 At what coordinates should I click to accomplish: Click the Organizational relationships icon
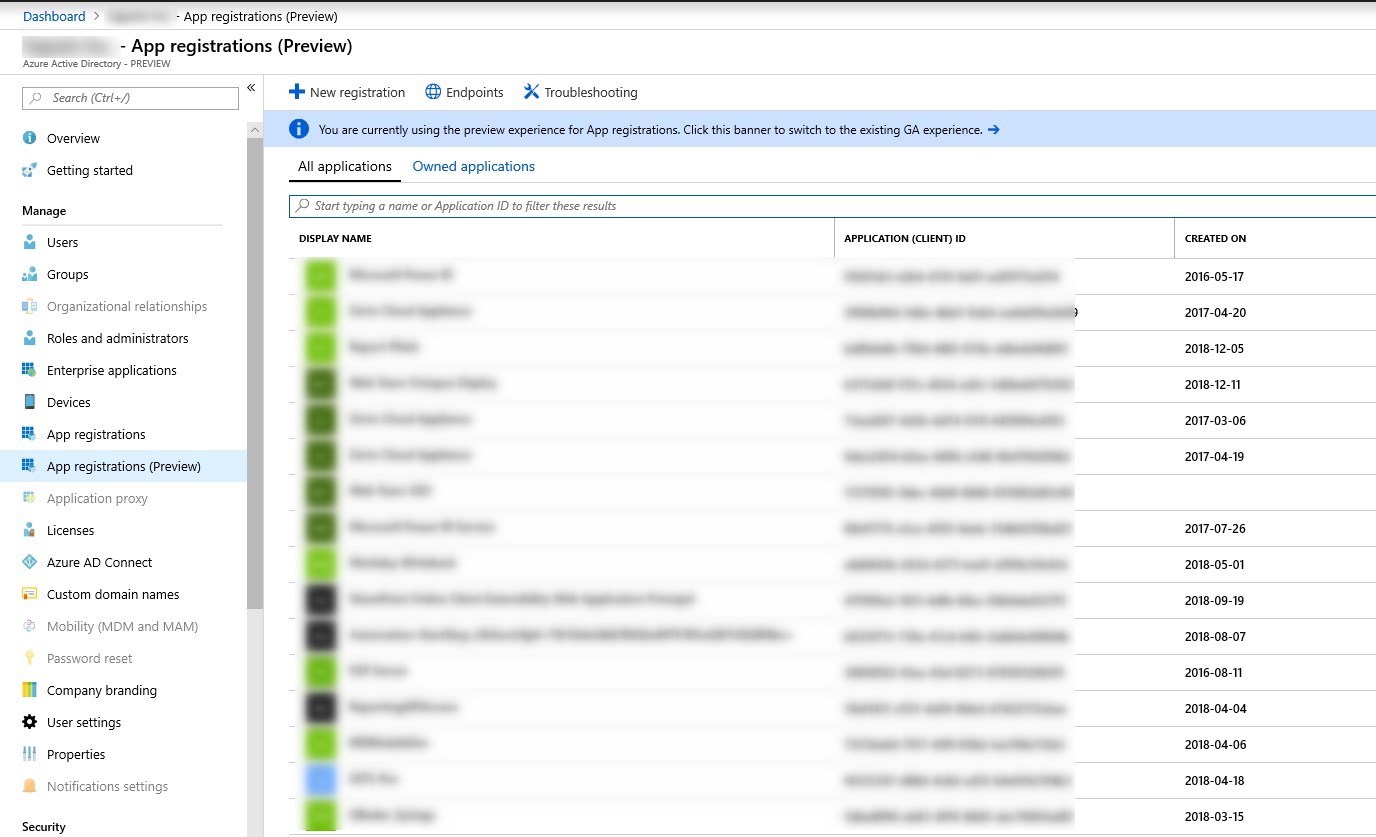[x=29, y=306]
